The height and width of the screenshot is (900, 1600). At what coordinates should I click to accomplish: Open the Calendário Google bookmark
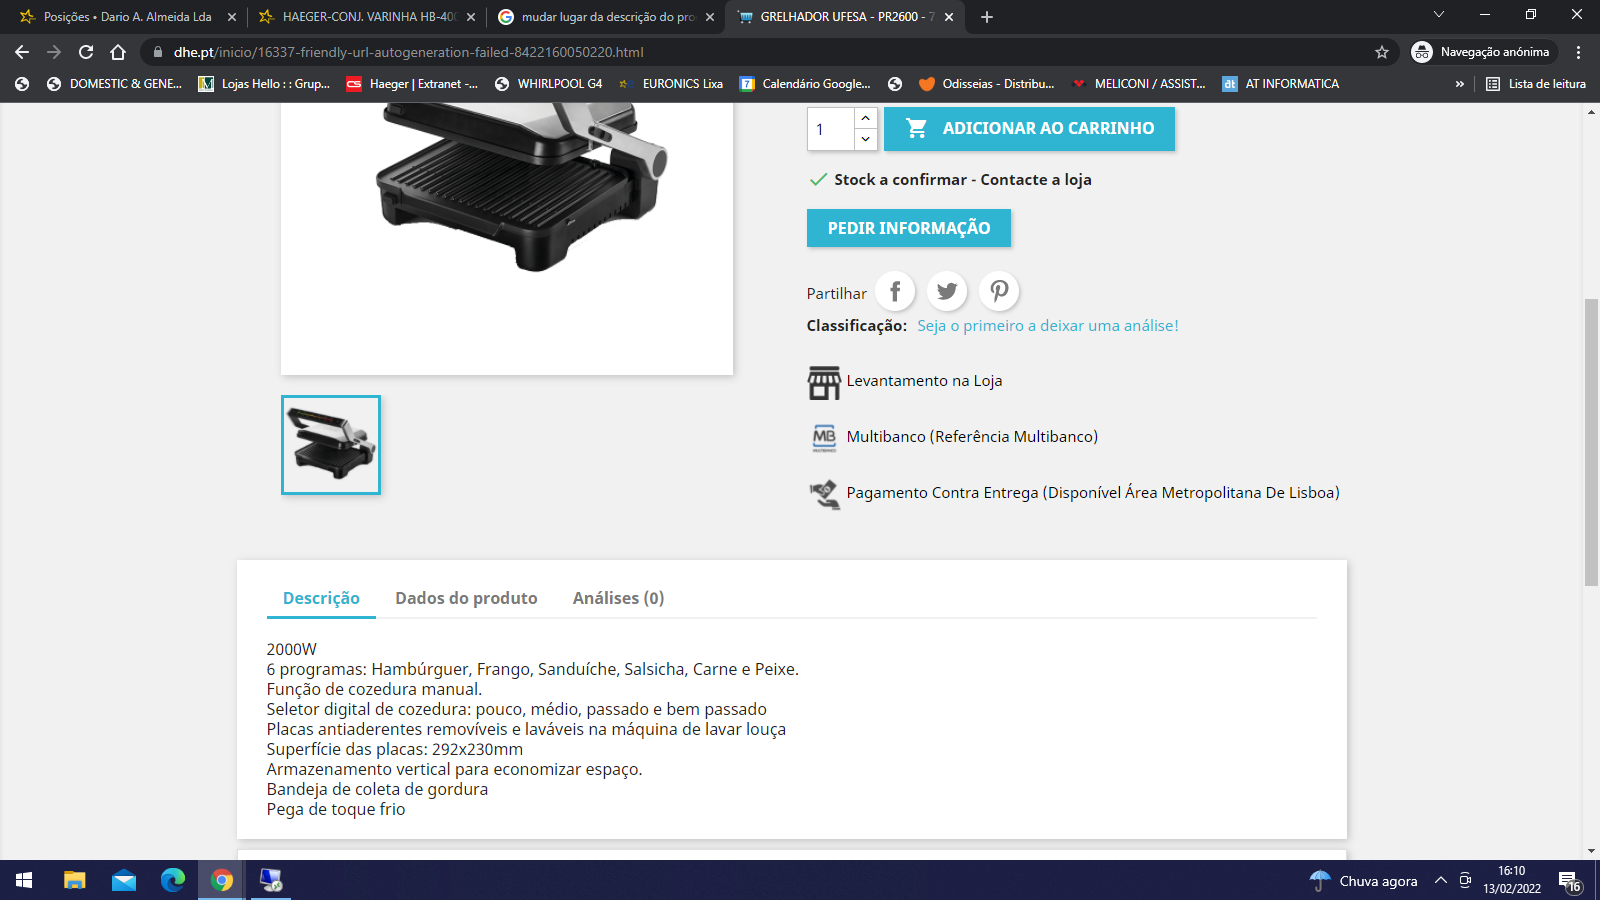coord(805,84)
